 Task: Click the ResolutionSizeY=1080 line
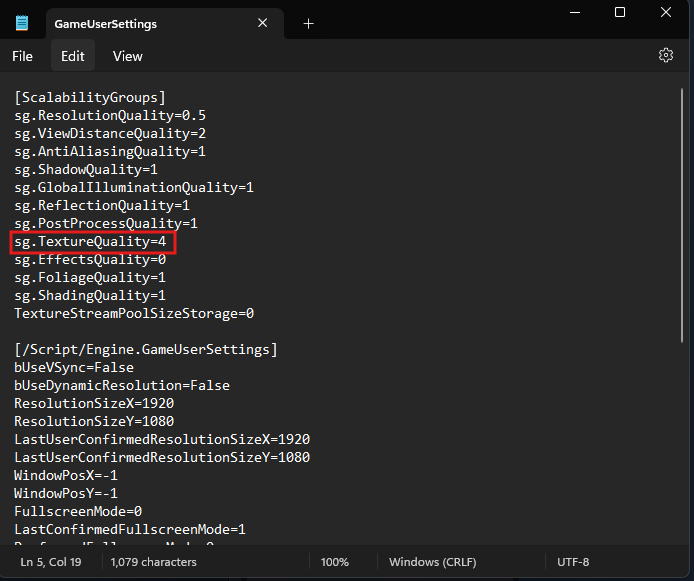94,422
